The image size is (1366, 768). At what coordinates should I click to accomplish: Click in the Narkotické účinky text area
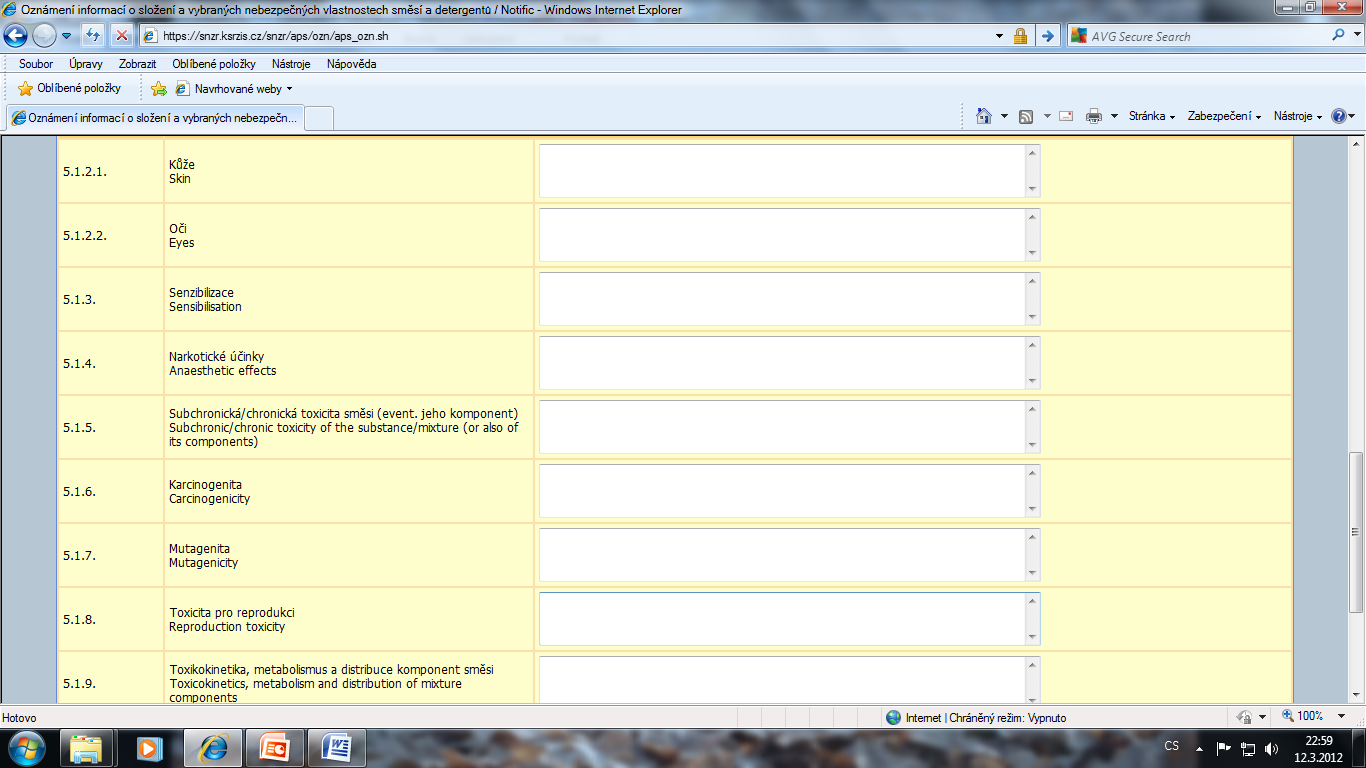pos(789,363)
